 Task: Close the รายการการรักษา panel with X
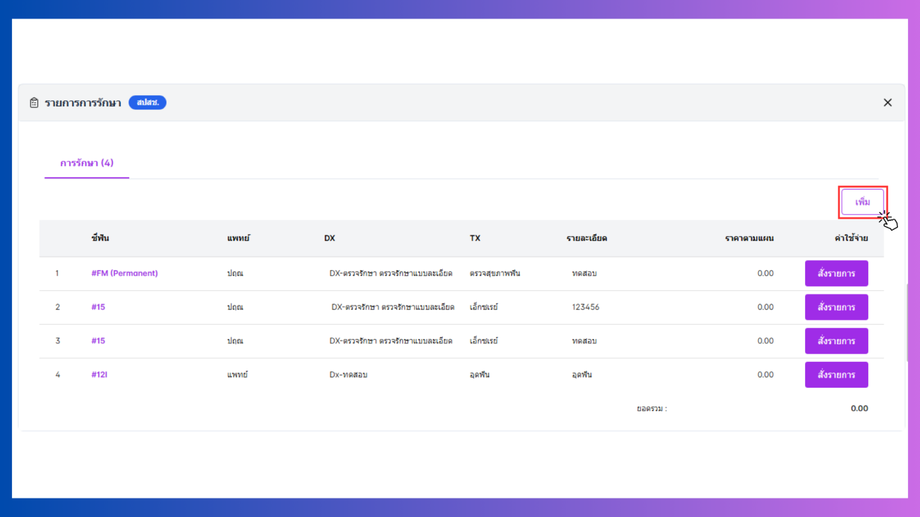[887, 103]
